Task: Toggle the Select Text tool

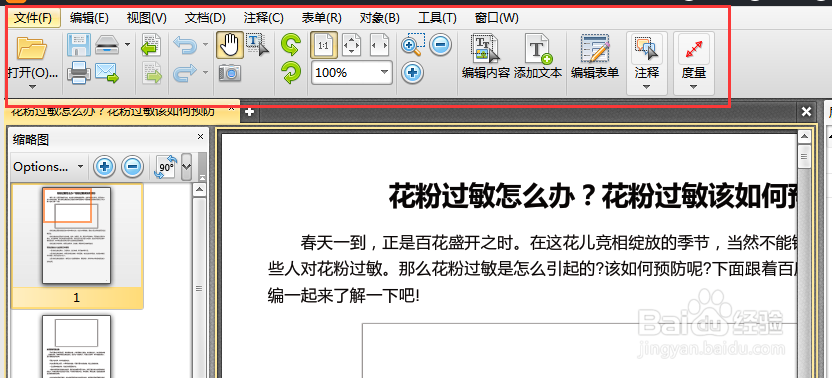Action: coord(257,45)
